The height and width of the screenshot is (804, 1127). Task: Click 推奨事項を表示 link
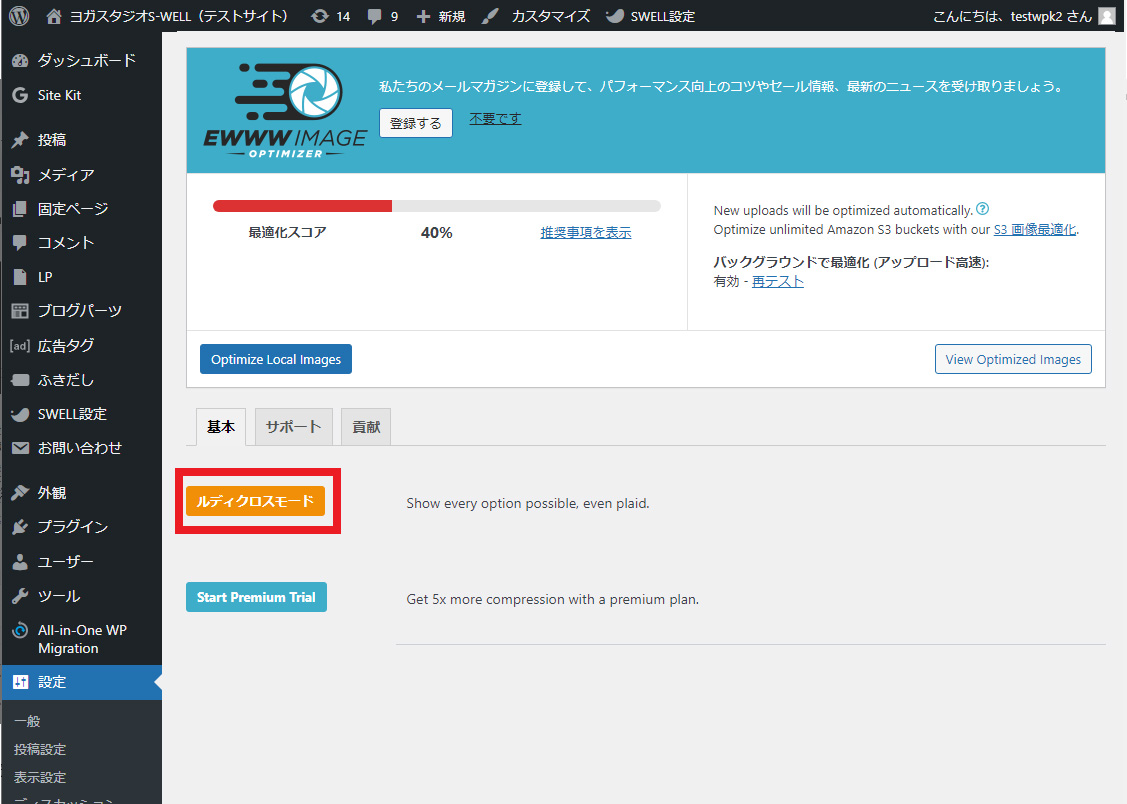(586, 232)
